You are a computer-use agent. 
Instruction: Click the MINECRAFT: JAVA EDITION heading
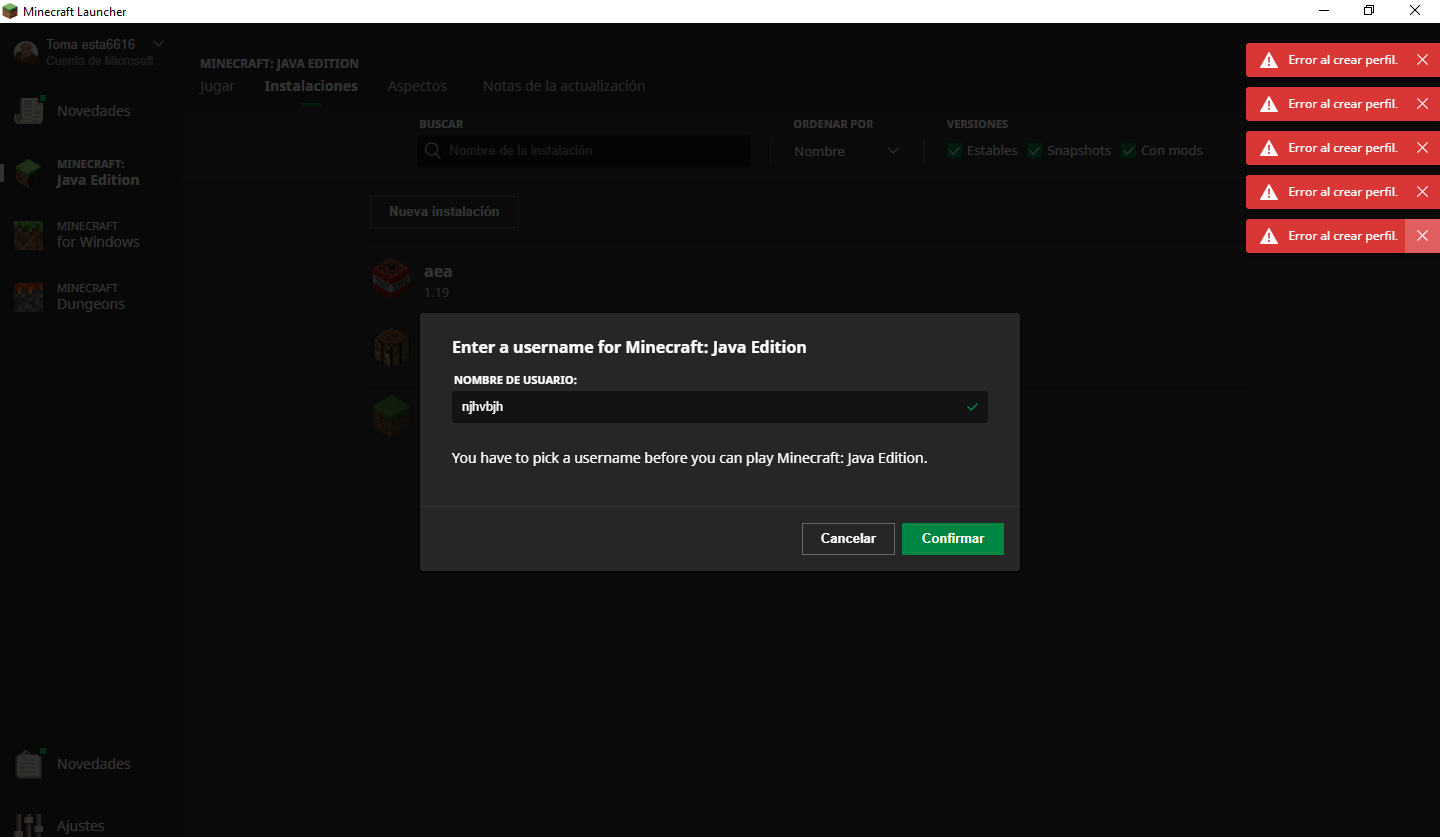tap(279, 64)
